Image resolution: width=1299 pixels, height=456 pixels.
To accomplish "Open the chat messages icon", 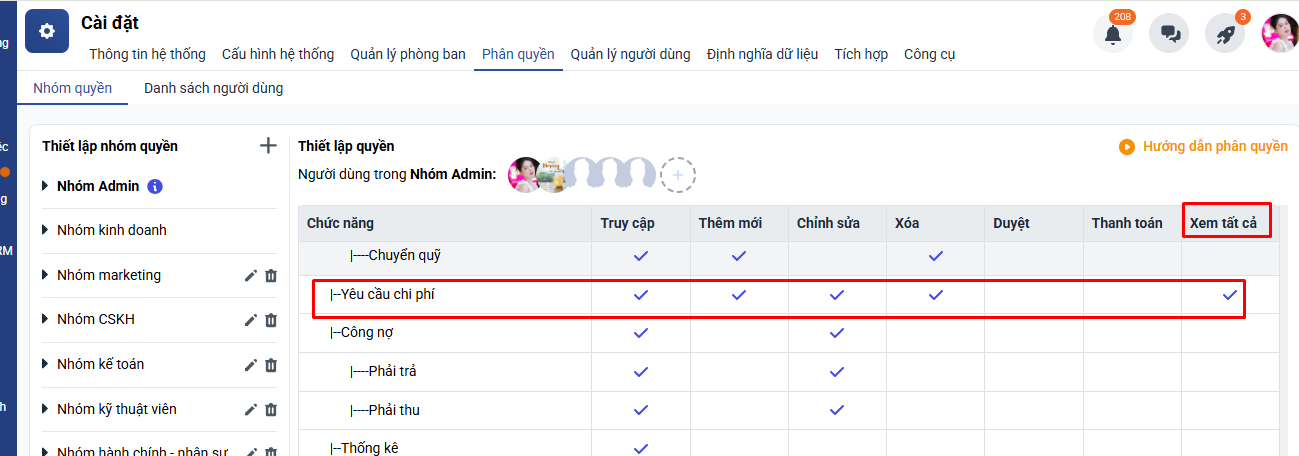I will pyautogui.click(x=1169, y=34).
